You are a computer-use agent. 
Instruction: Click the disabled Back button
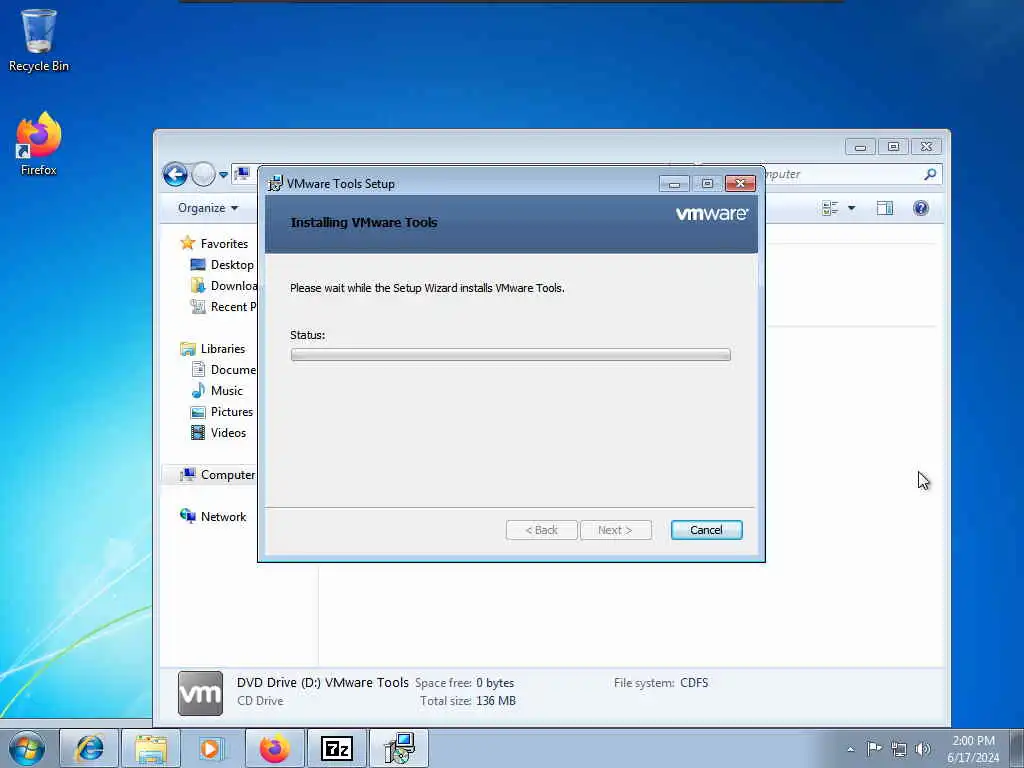click(541, 530)
